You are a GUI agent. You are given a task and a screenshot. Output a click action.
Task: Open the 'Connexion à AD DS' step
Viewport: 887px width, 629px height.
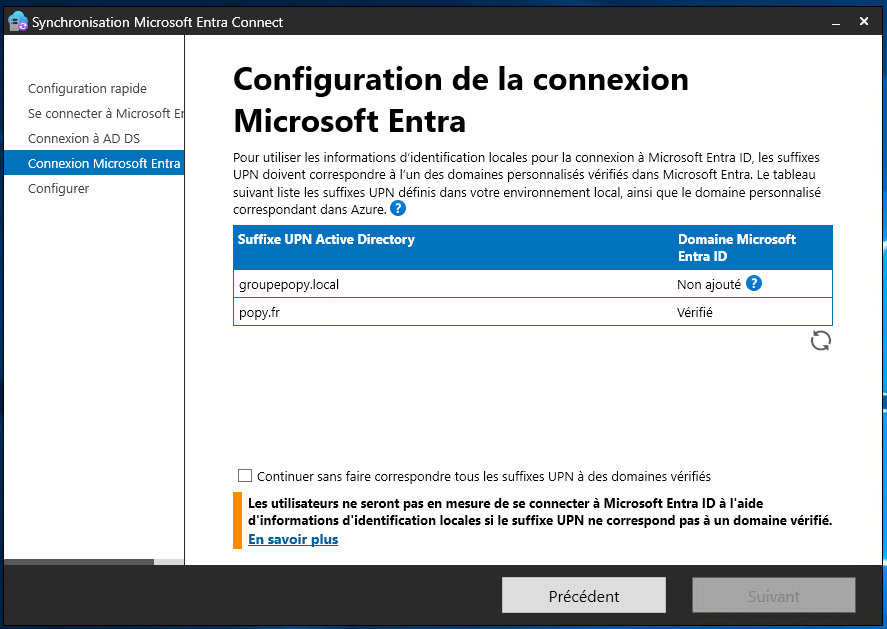coord(84,138)
